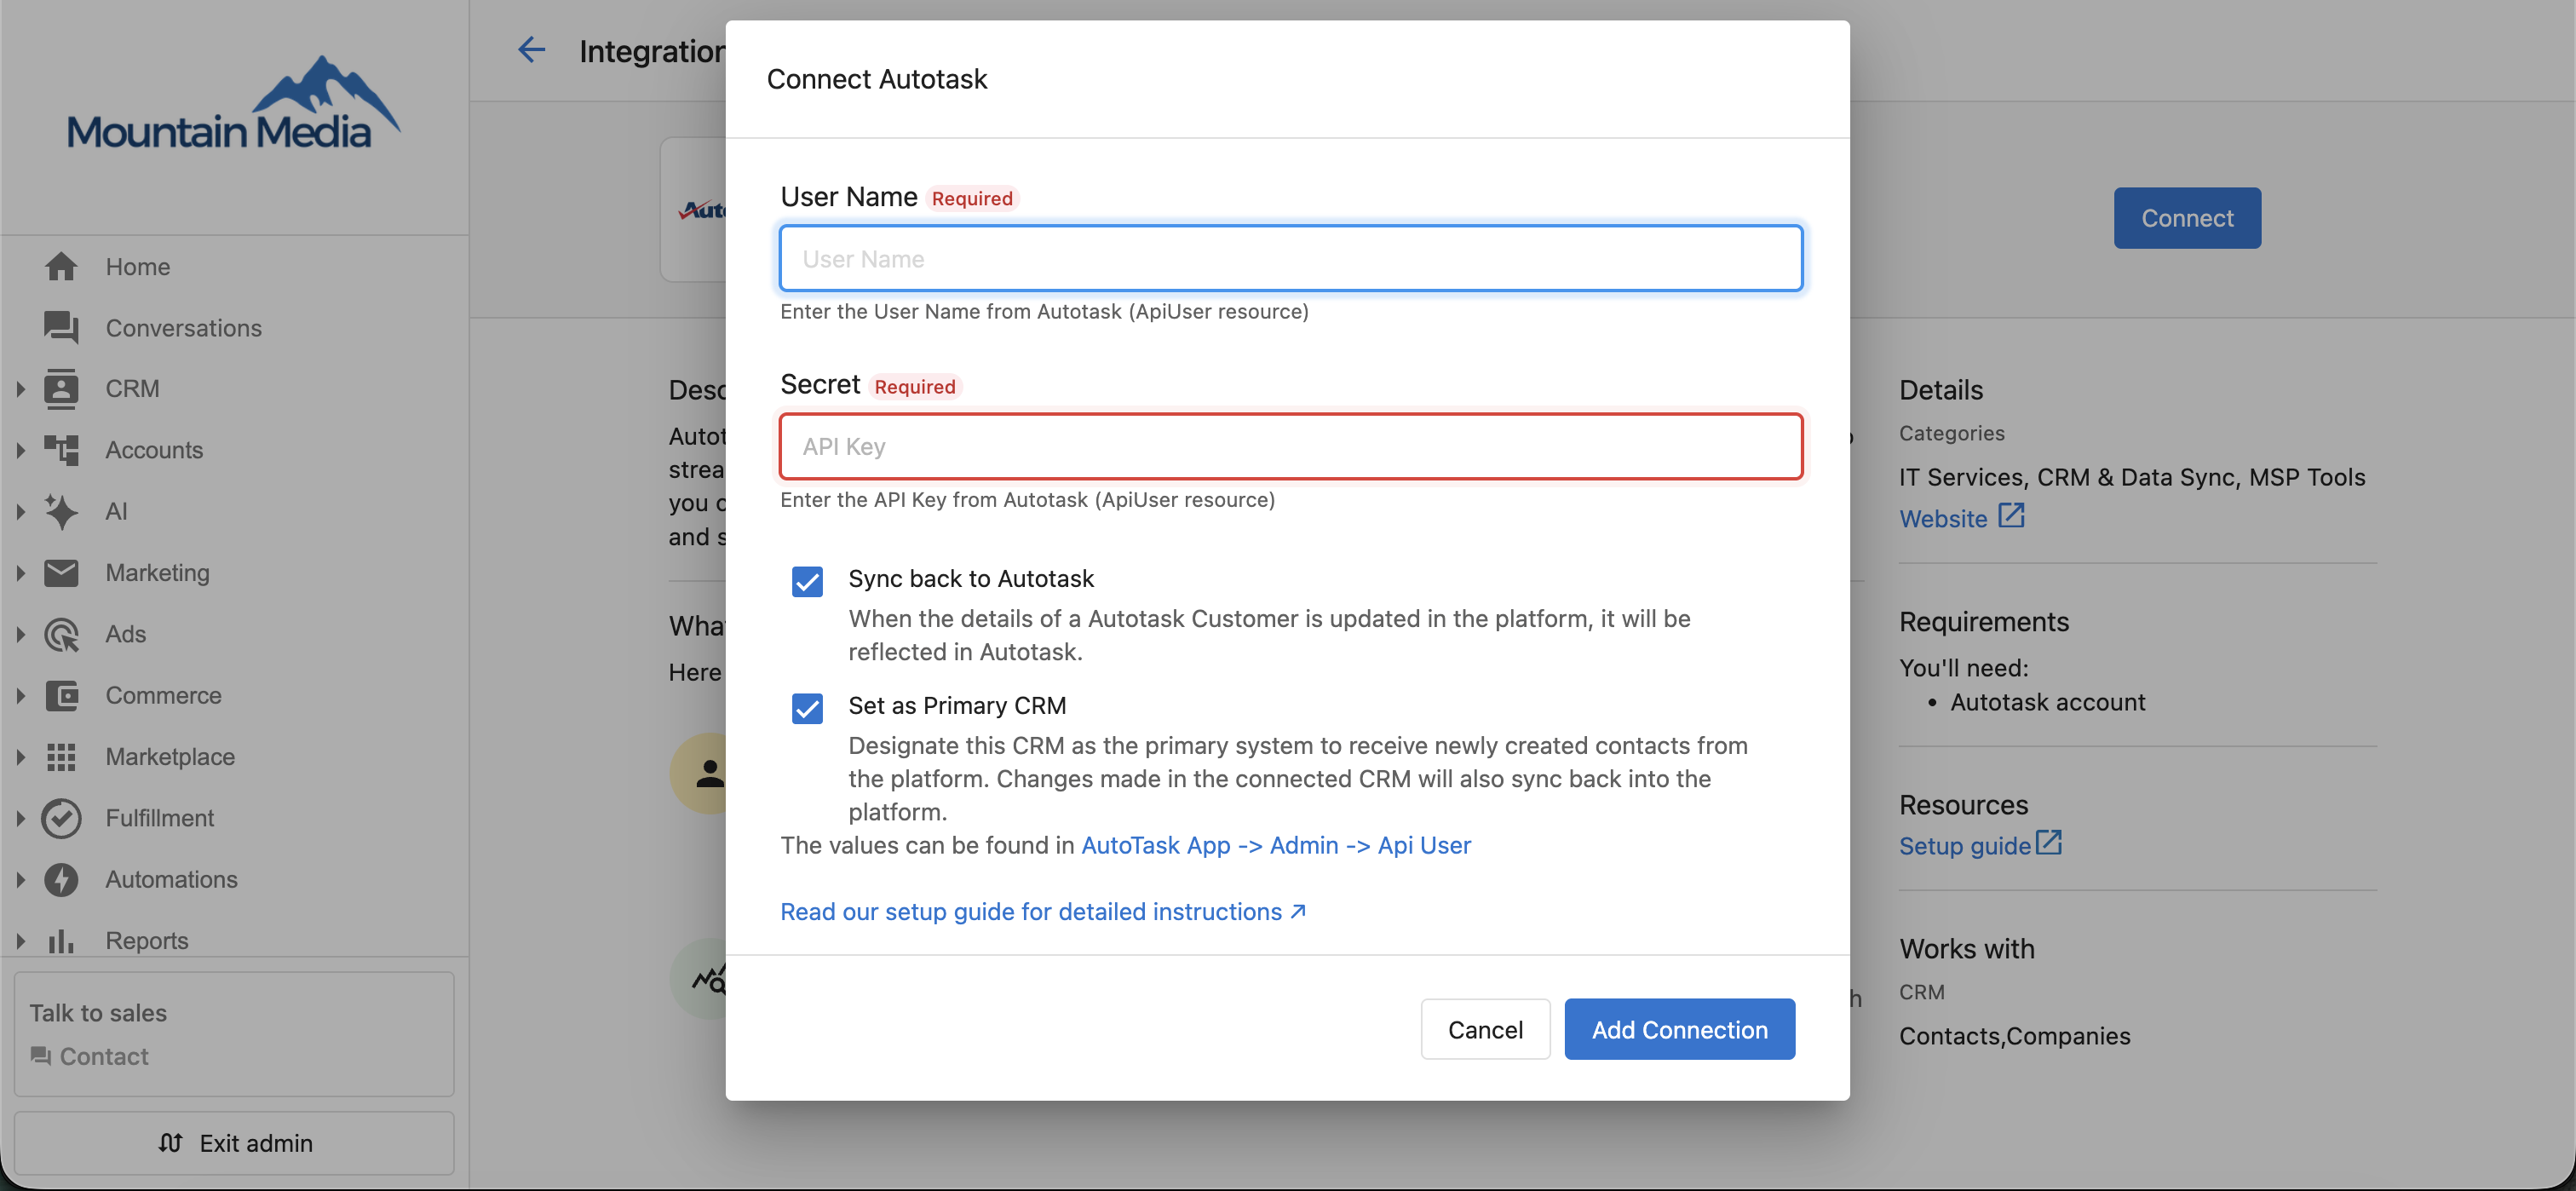2576x1191 pixels.
Task: Click 'IT Services, CRM & Data Sync, MSP Tools' text
Action: (x=2131, y=476)
